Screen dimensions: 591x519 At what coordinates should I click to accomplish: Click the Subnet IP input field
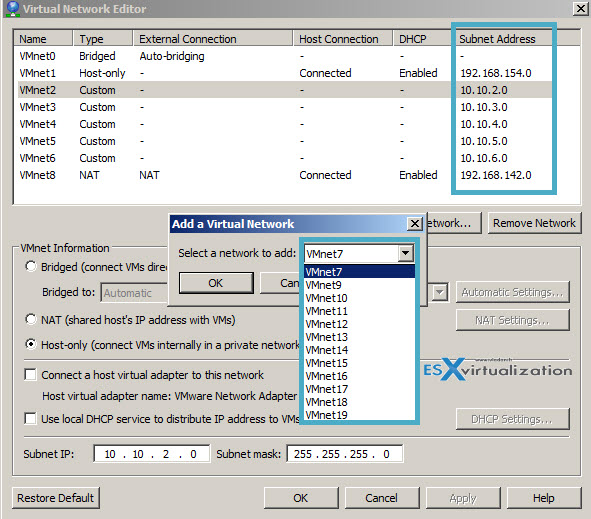pos(152,453)
